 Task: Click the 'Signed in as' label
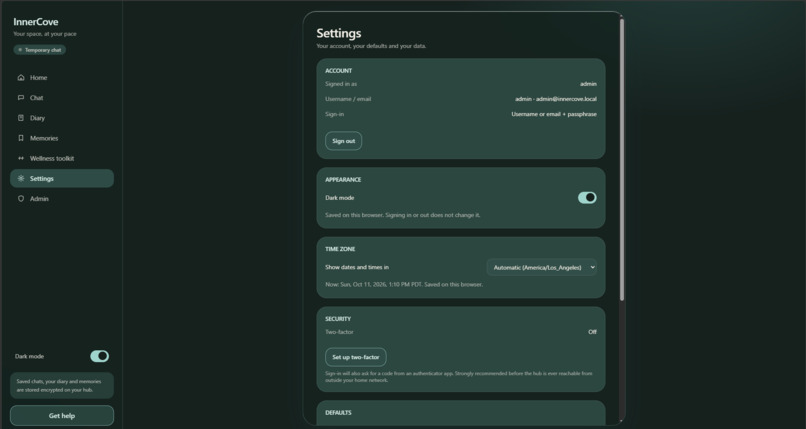(341, 84)
